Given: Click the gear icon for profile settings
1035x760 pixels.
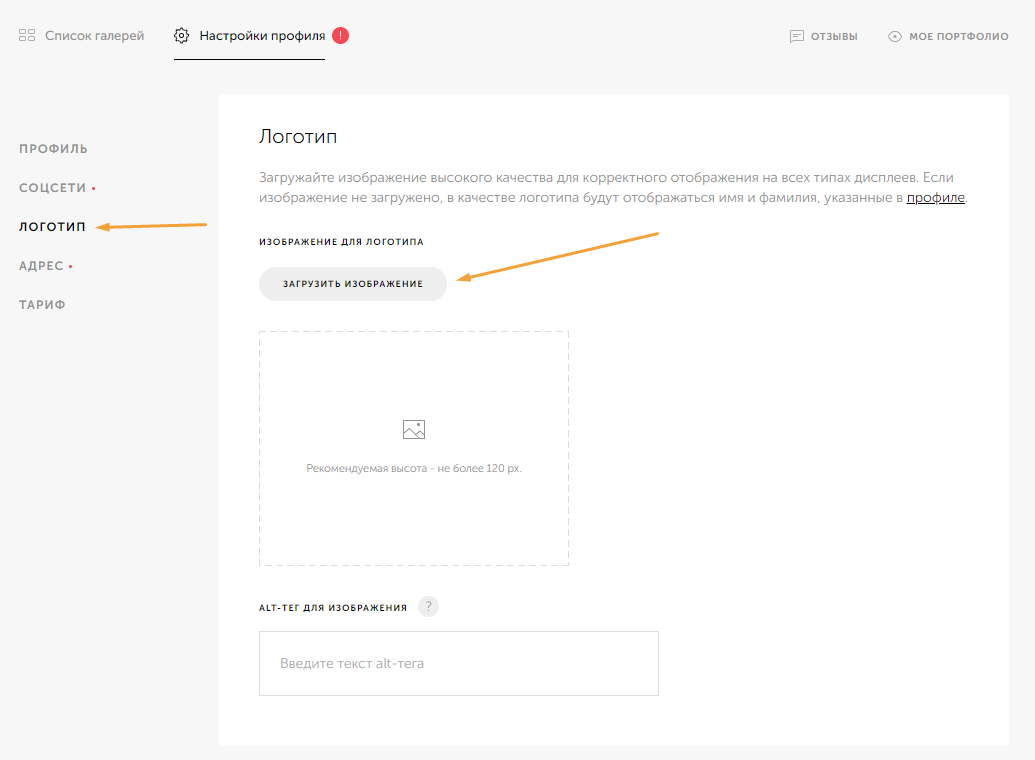Looking at the screenshot, I should click(x=181, y=36).
